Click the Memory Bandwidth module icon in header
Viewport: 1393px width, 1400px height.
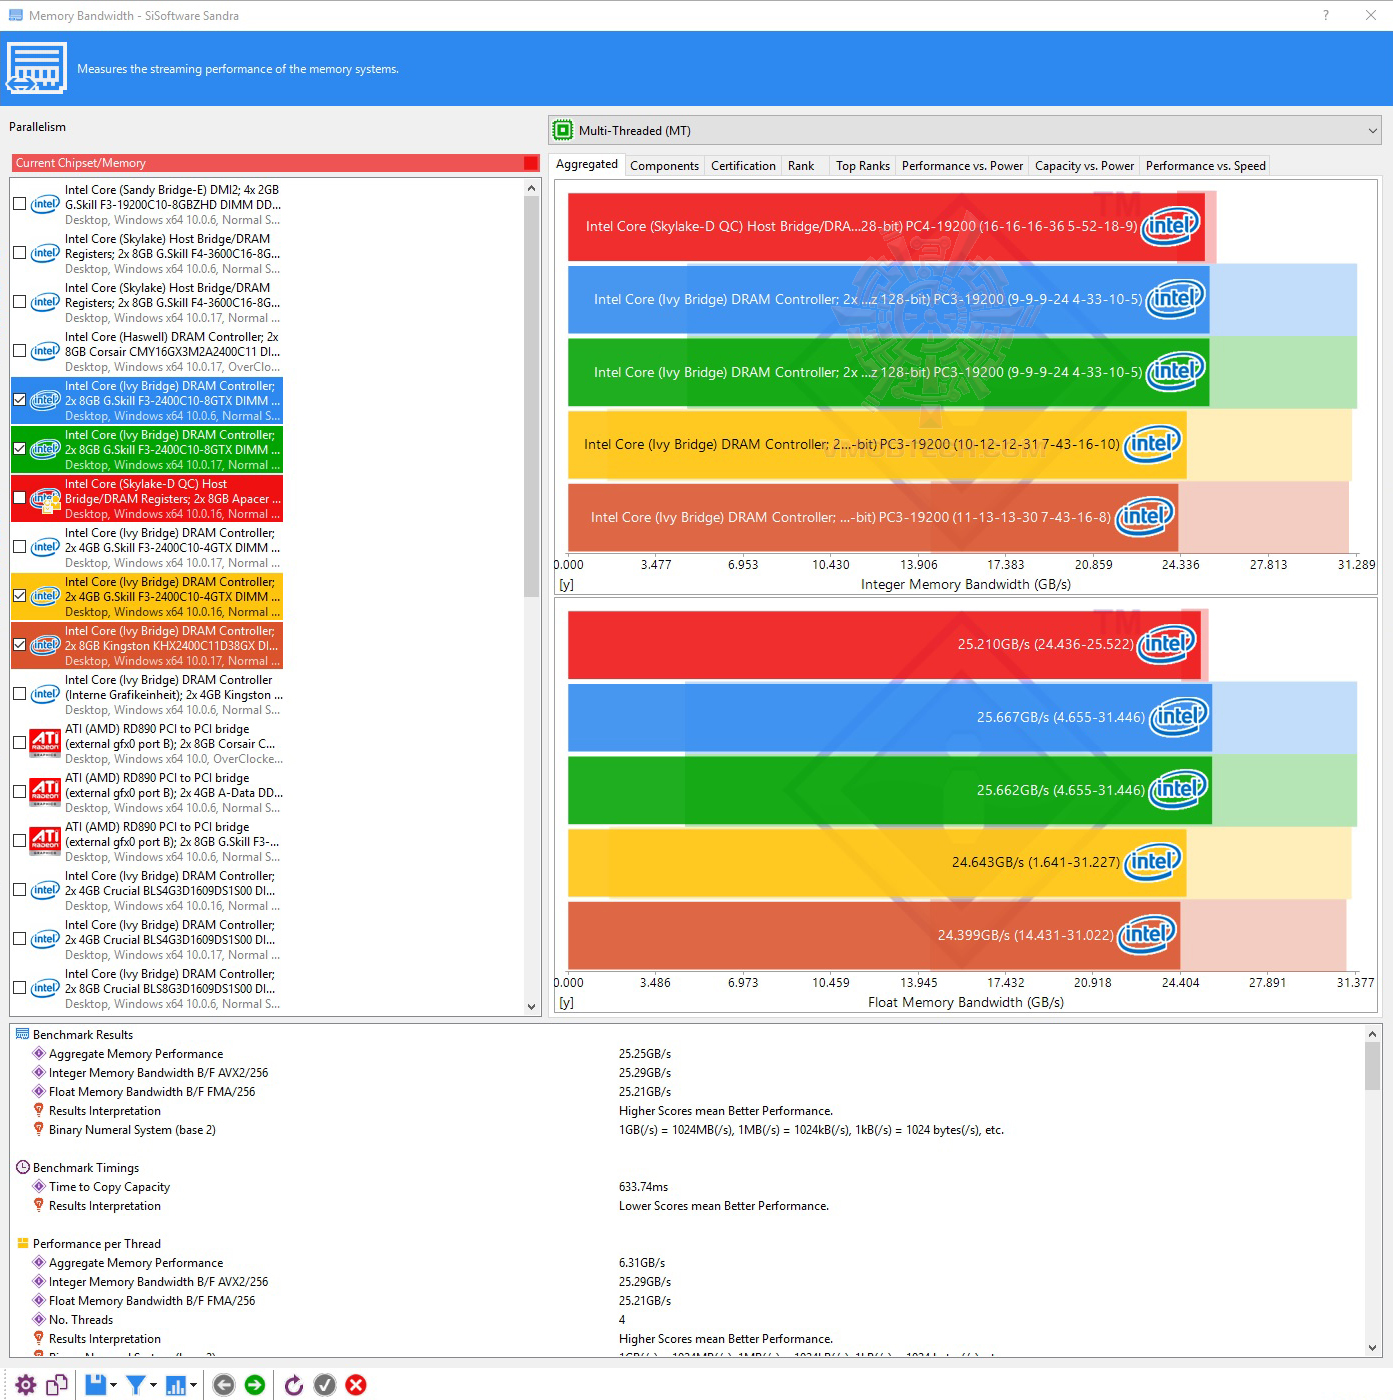tap(37, 68)
